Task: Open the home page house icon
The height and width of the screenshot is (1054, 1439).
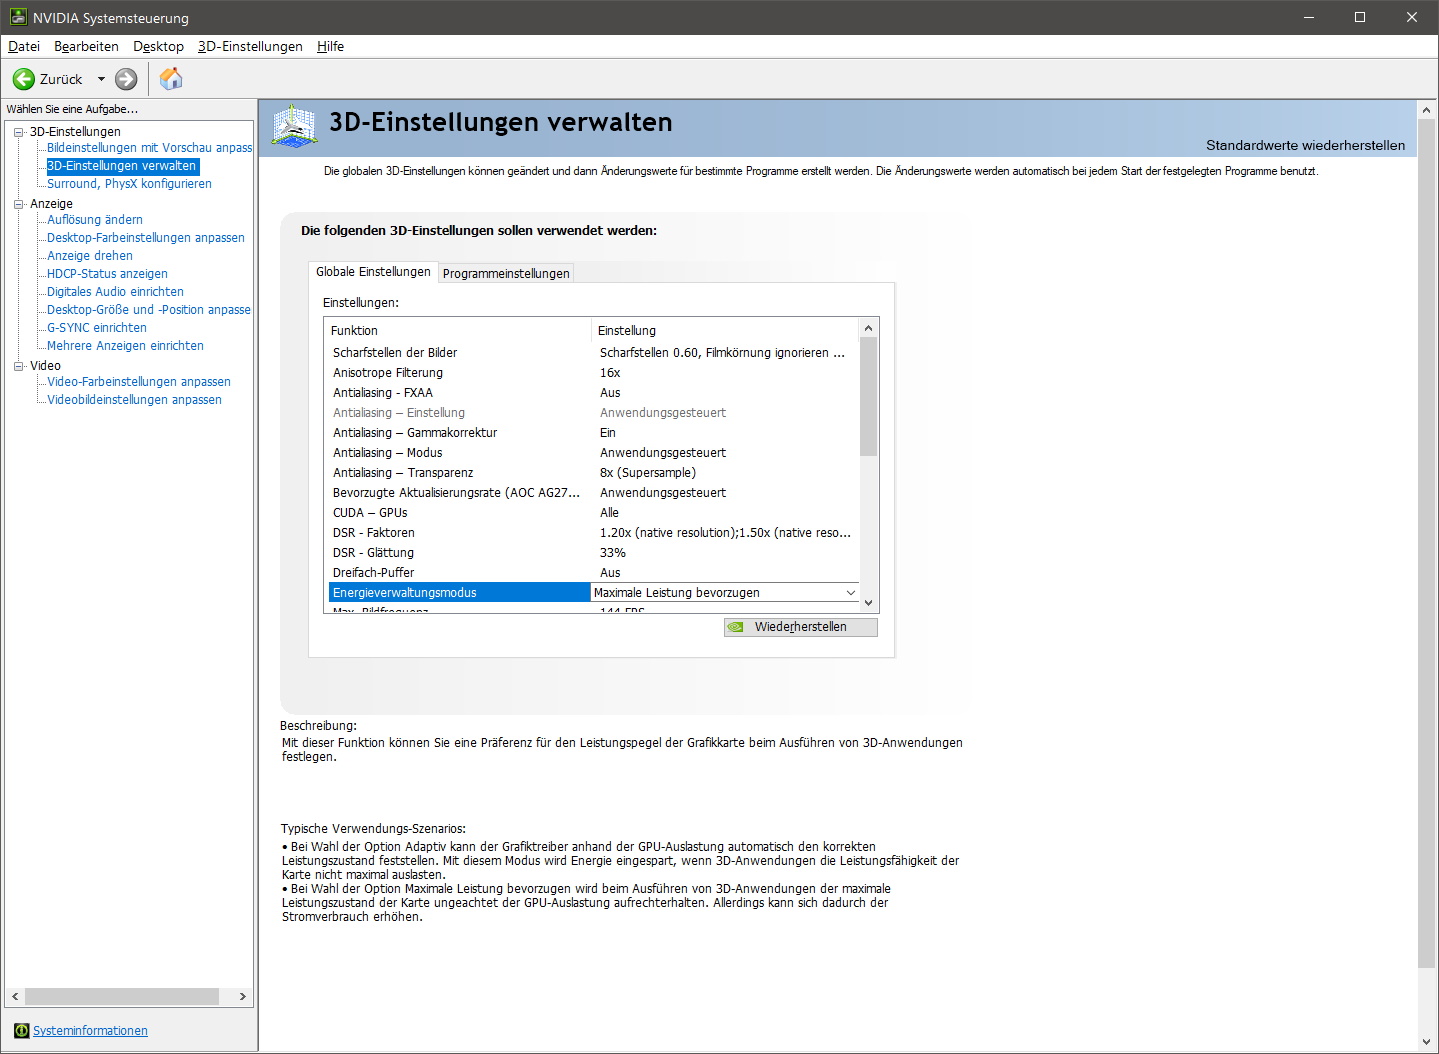Action: 171,78
